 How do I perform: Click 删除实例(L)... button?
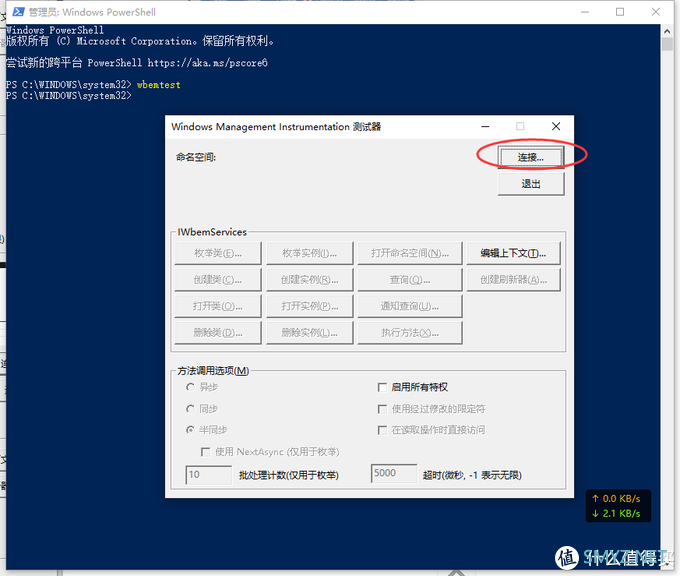[x=310, y=333]
